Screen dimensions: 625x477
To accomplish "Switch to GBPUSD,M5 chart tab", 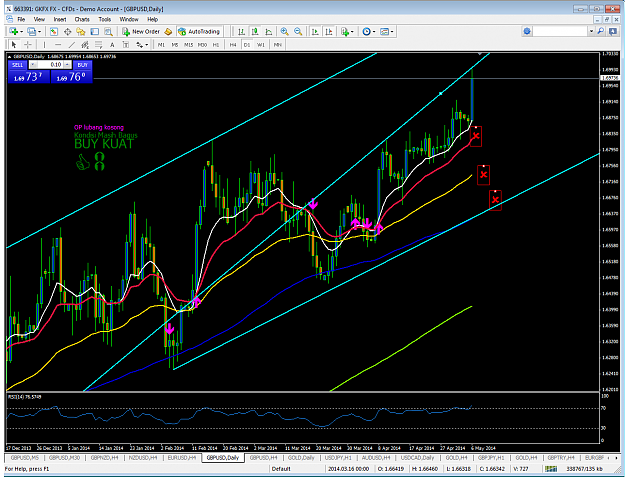I will point(25,458).
